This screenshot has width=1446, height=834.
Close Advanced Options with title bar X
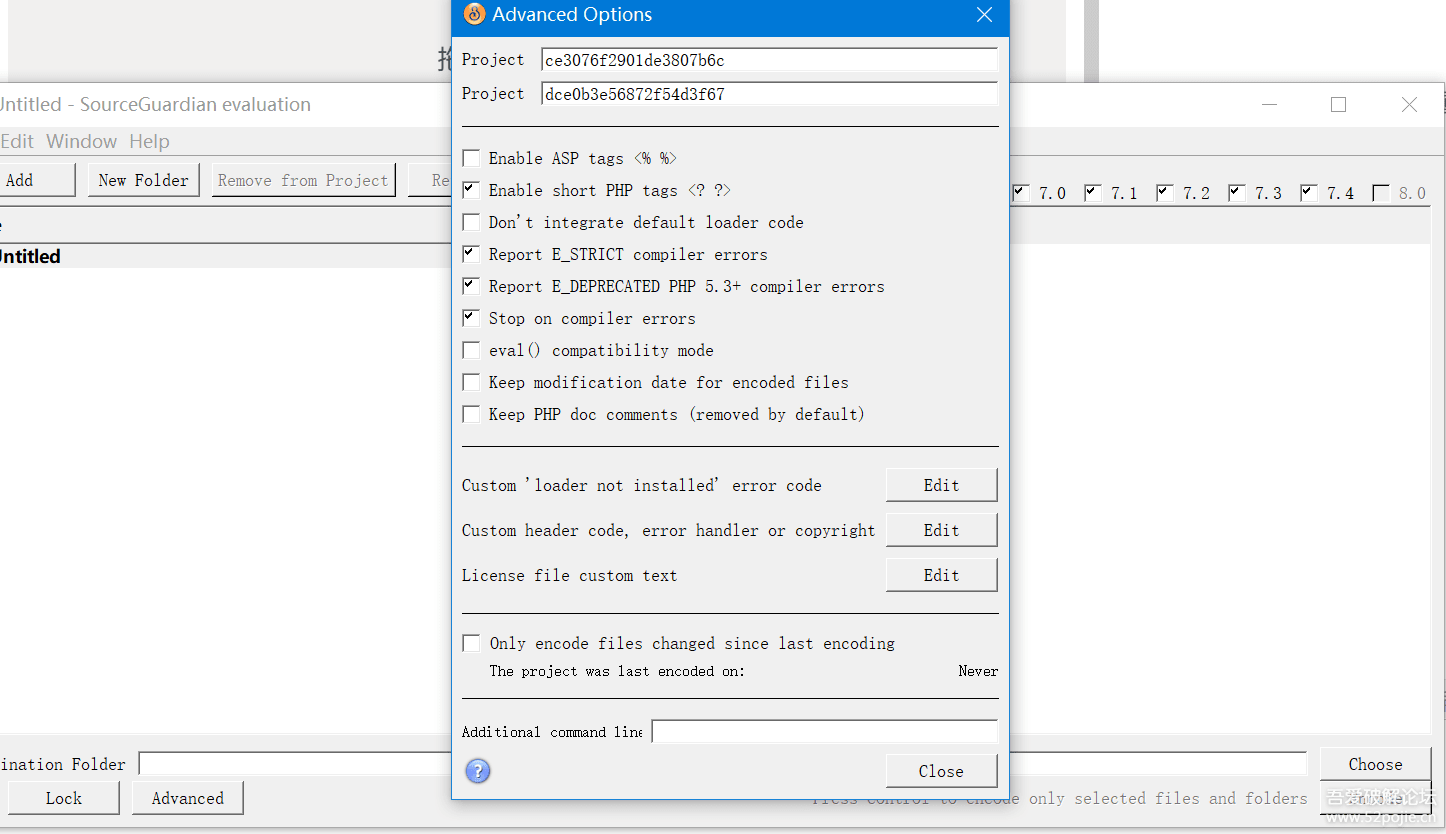(x=984, y=15)
